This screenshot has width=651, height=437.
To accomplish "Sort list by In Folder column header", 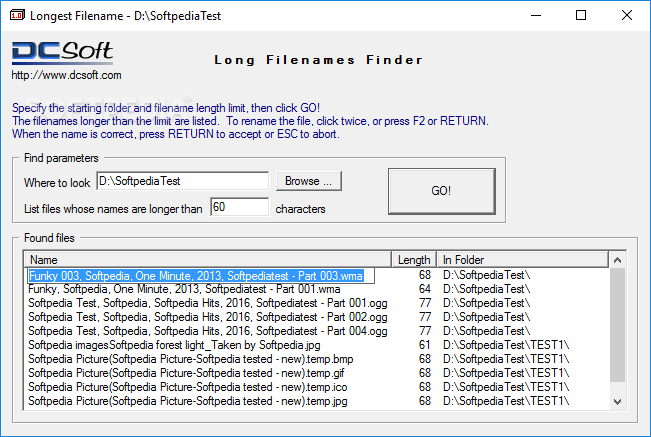I will 523,260.
